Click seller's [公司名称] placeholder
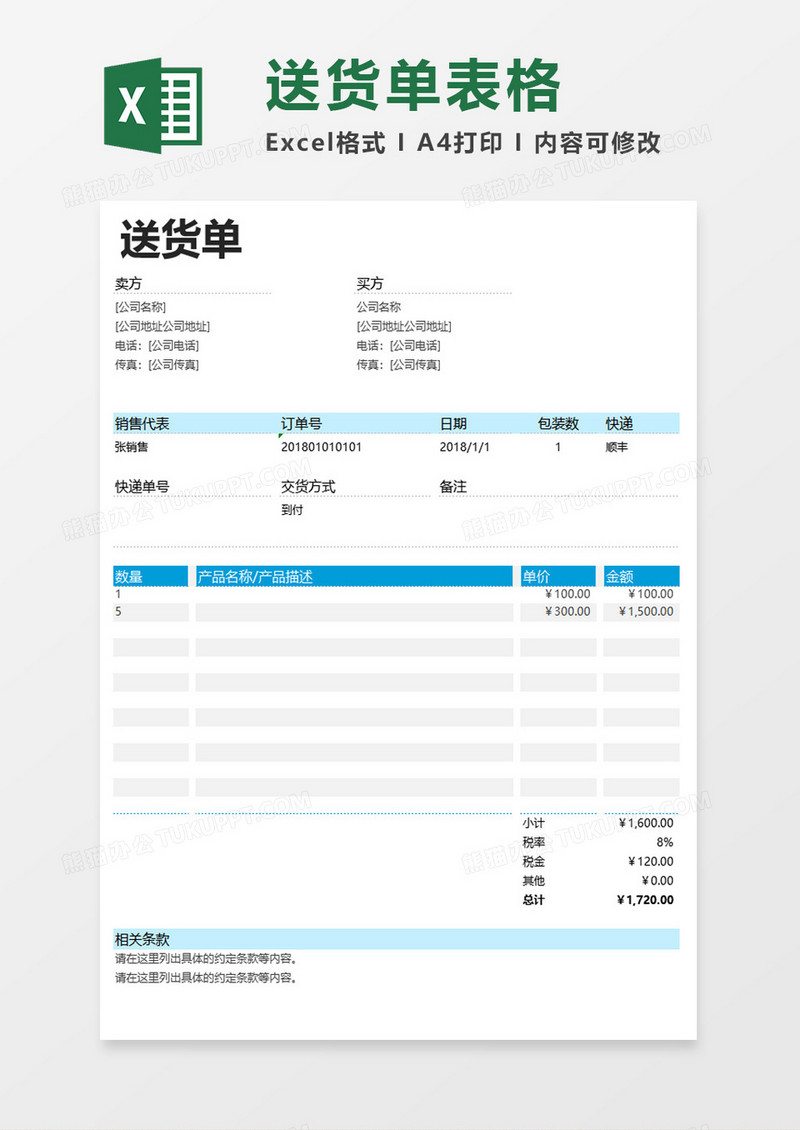The height and width of the screenshot is (1130, 800). click(141, 307)
